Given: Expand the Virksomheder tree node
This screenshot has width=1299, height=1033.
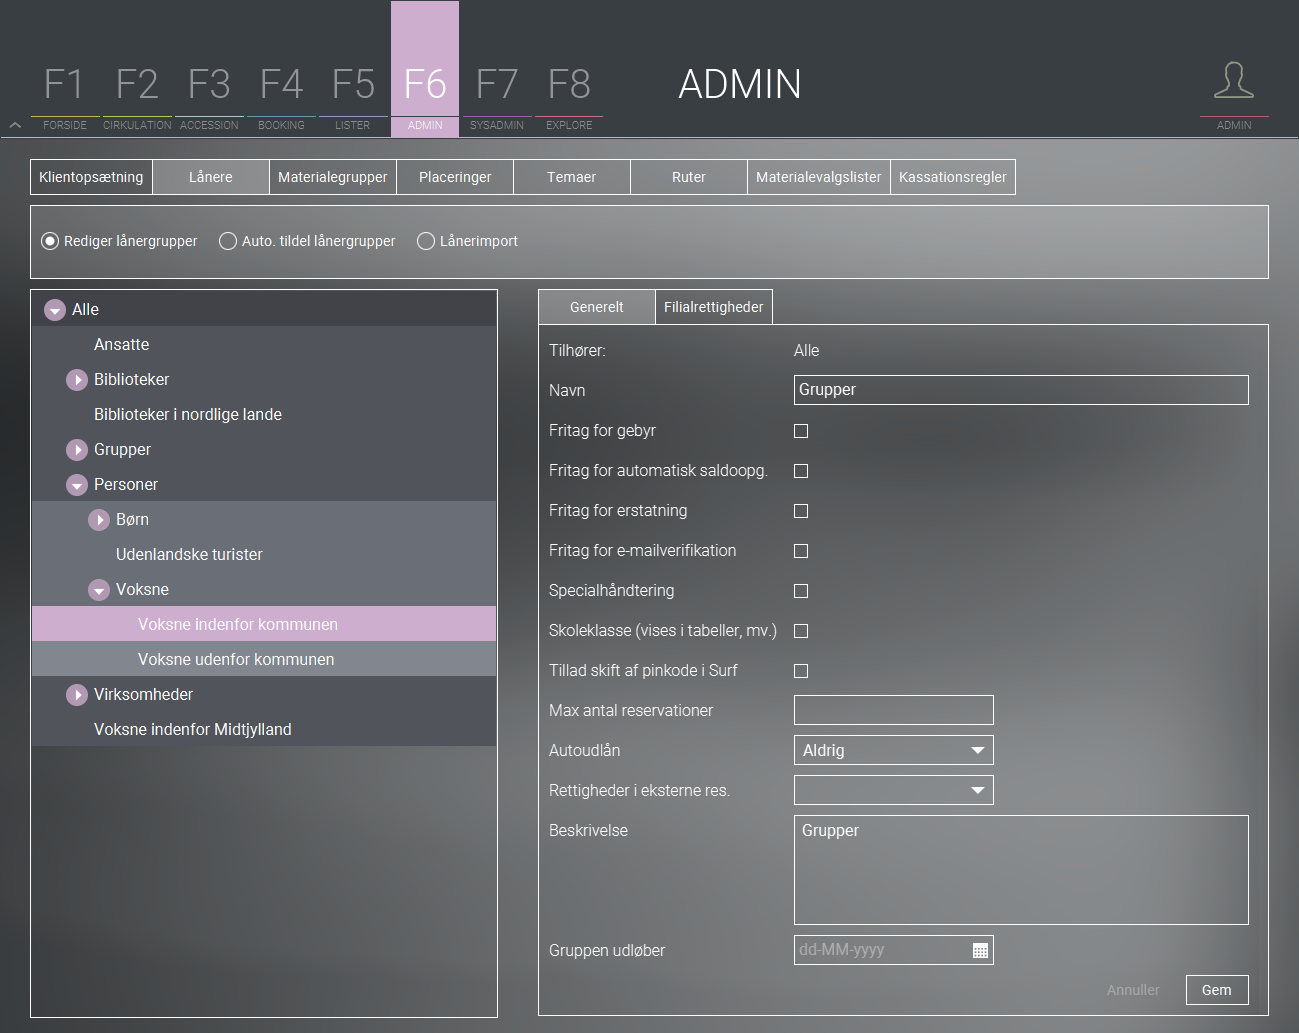Looking at the screenshot, I should point(77,695).
